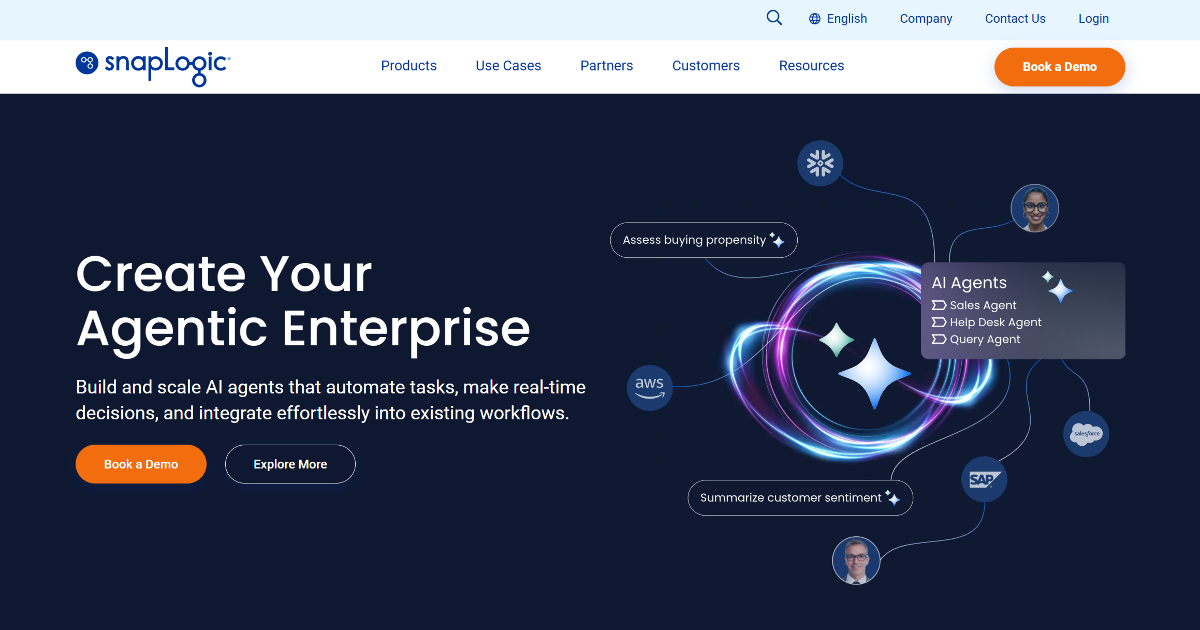Click the AWS circle icon
This screenshot has width=1200, height=630.
(649, 388)
